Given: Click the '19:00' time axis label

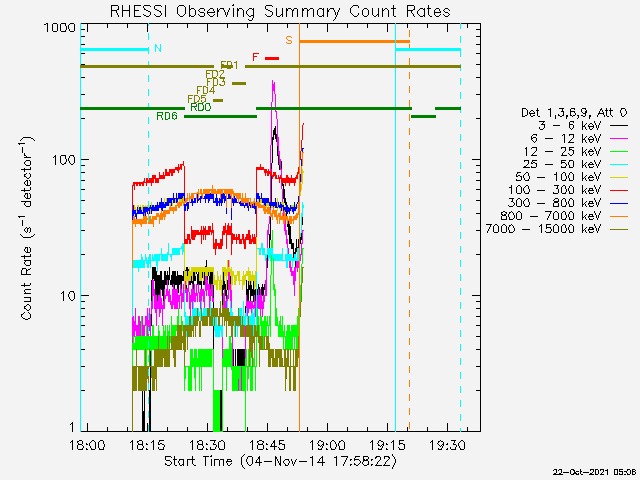Looking at the screenshot, I should (x=327, y=445).
